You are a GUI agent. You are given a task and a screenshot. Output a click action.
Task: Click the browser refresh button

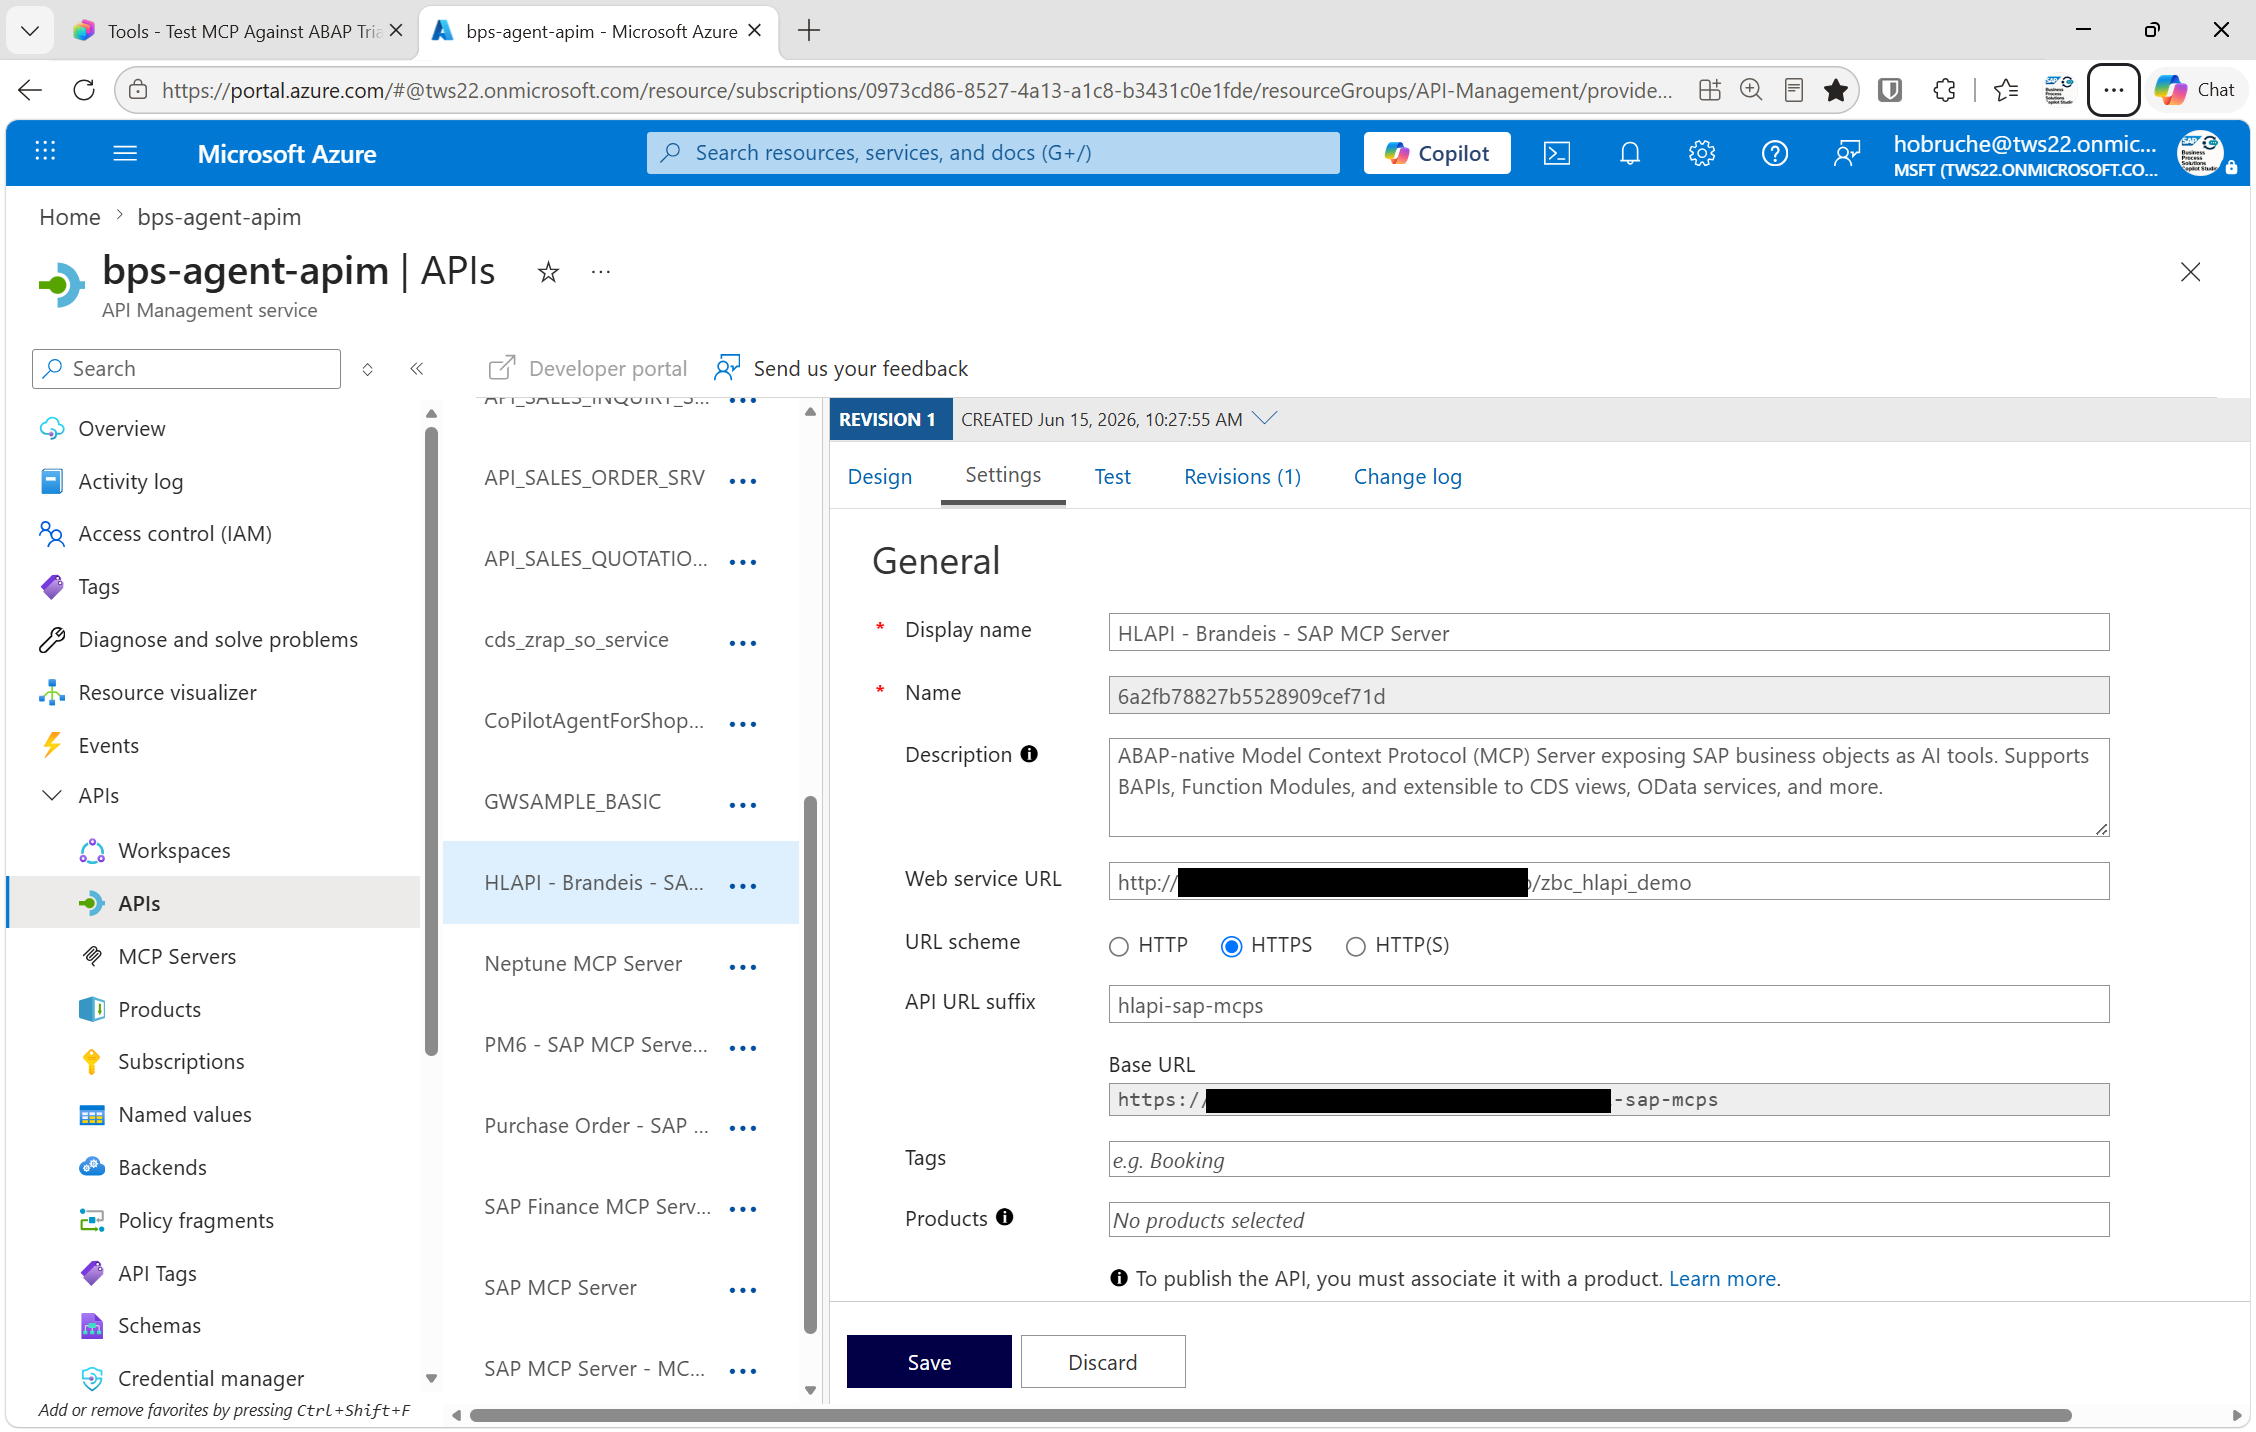pyautogui.click(x=84, y=90)
